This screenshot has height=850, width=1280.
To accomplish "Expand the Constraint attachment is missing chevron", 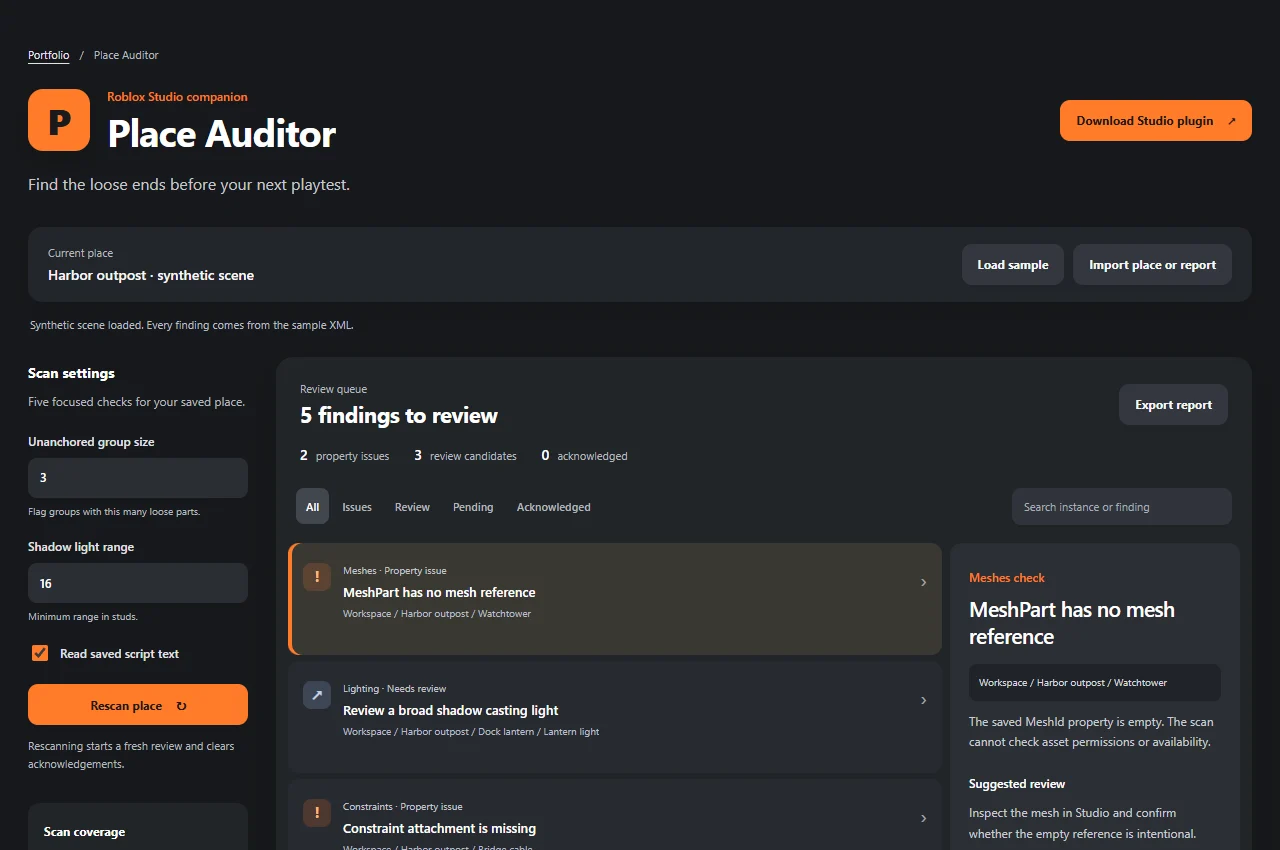I will (x=923, y=818).
